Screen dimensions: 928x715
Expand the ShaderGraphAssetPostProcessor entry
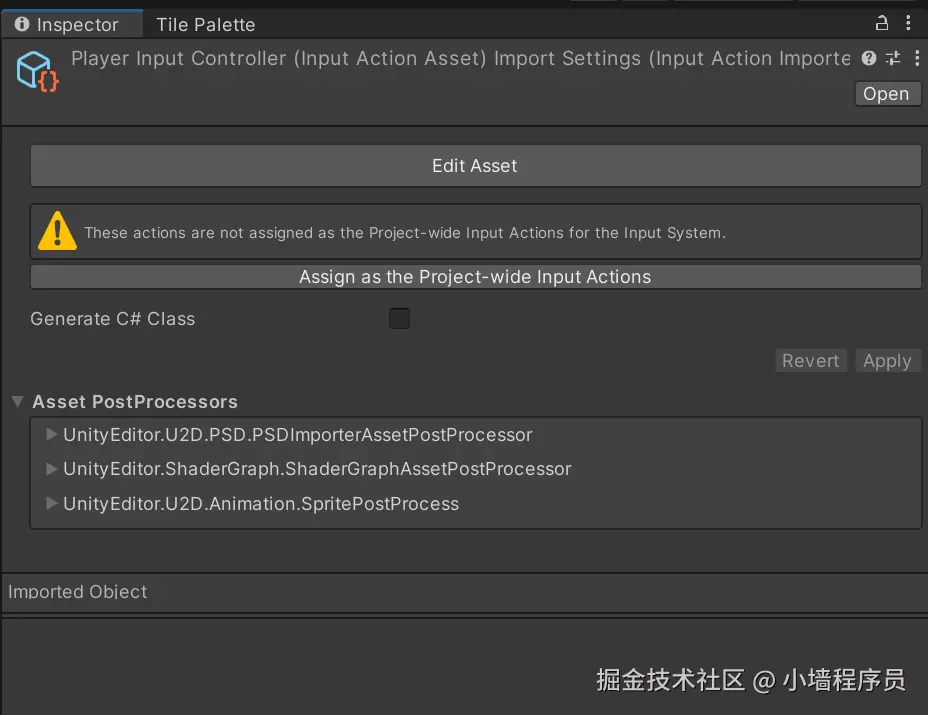coord(52,469)
